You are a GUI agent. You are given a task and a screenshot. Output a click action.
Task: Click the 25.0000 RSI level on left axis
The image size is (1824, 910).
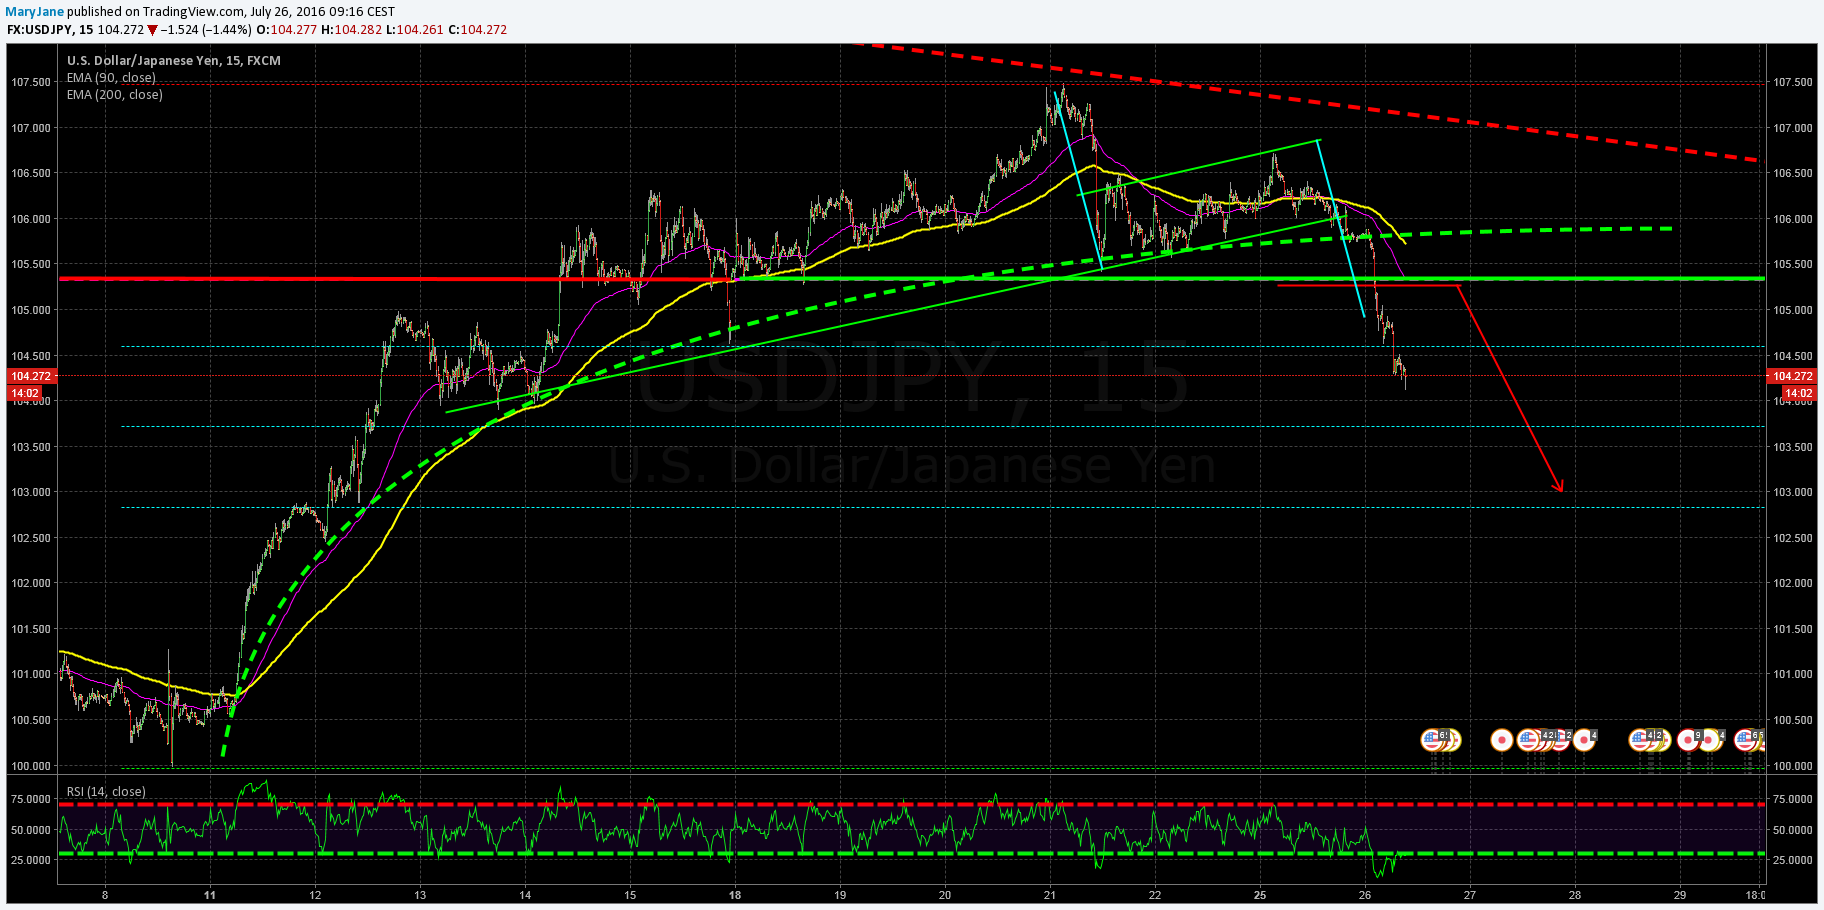pyautogui.click(x=31, y=860)
